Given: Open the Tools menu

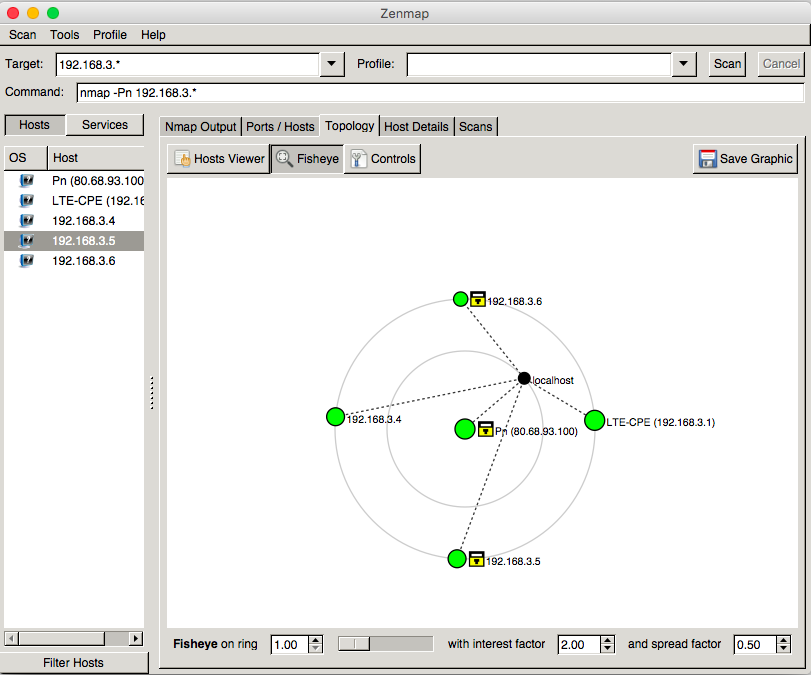Looking at the screenshot, I should pos(65,35).
